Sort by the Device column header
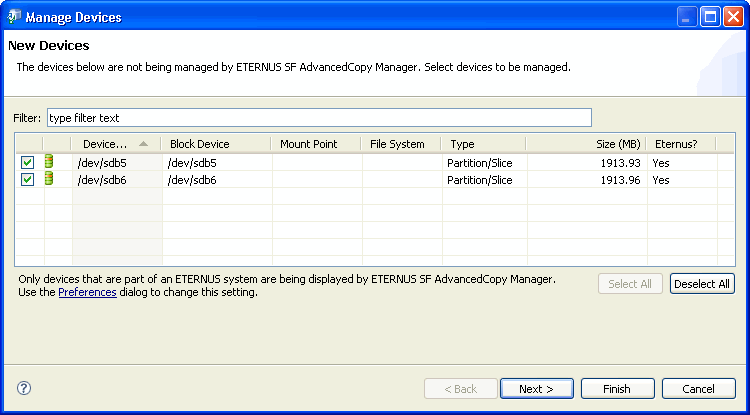Screen dimensions: 750x415 (115, 144)
